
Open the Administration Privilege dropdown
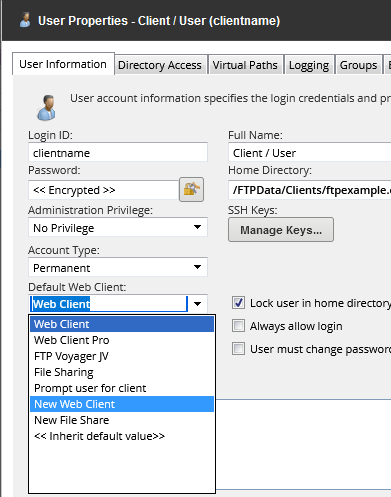[x=118, y=227]
